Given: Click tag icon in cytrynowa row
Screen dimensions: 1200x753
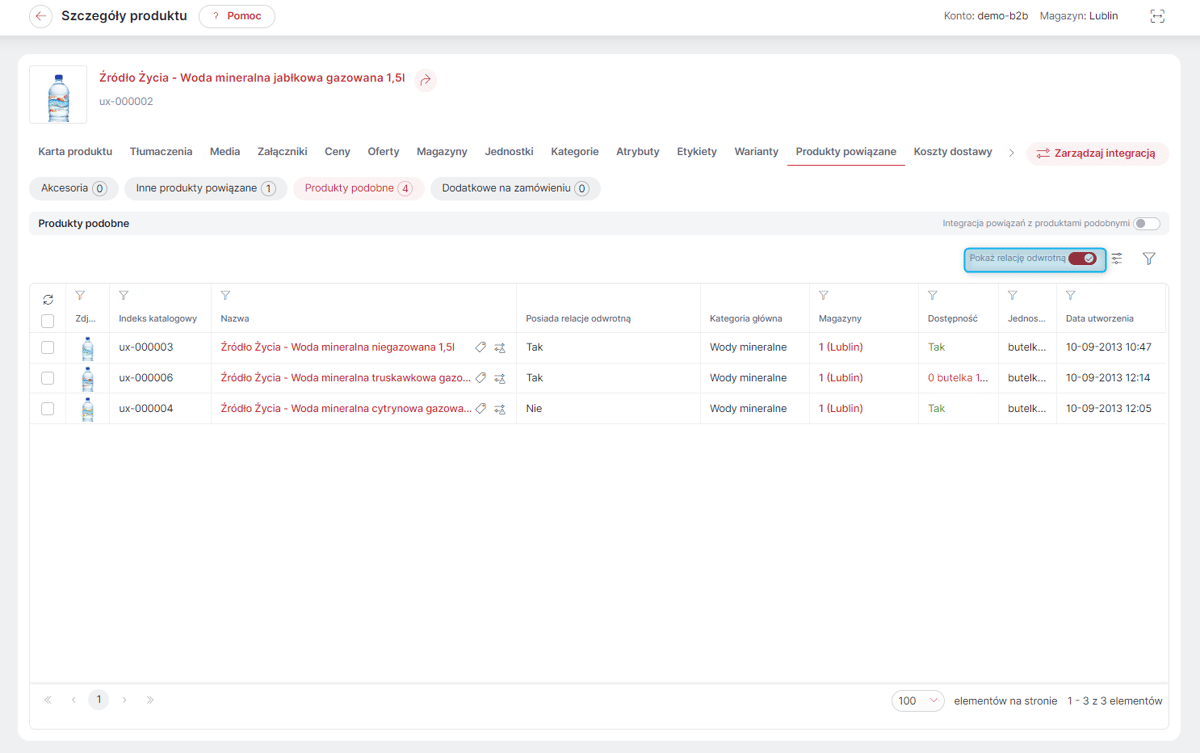Looking at the screenshot, I should [481, 409].
